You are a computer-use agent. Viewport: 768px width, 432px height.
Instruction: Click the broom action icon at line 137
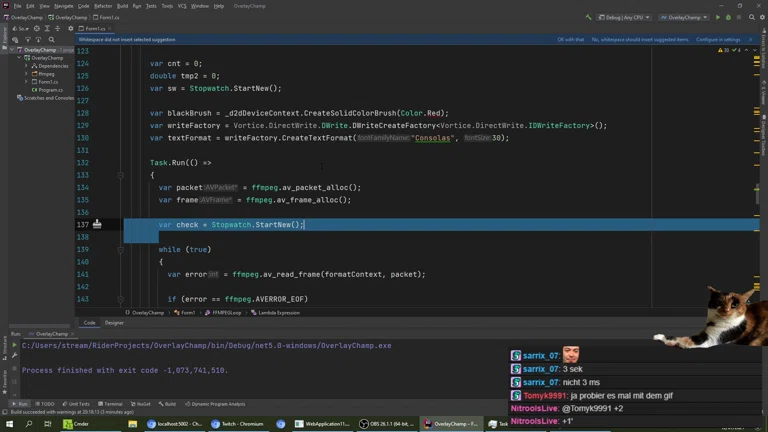(97, 224)
